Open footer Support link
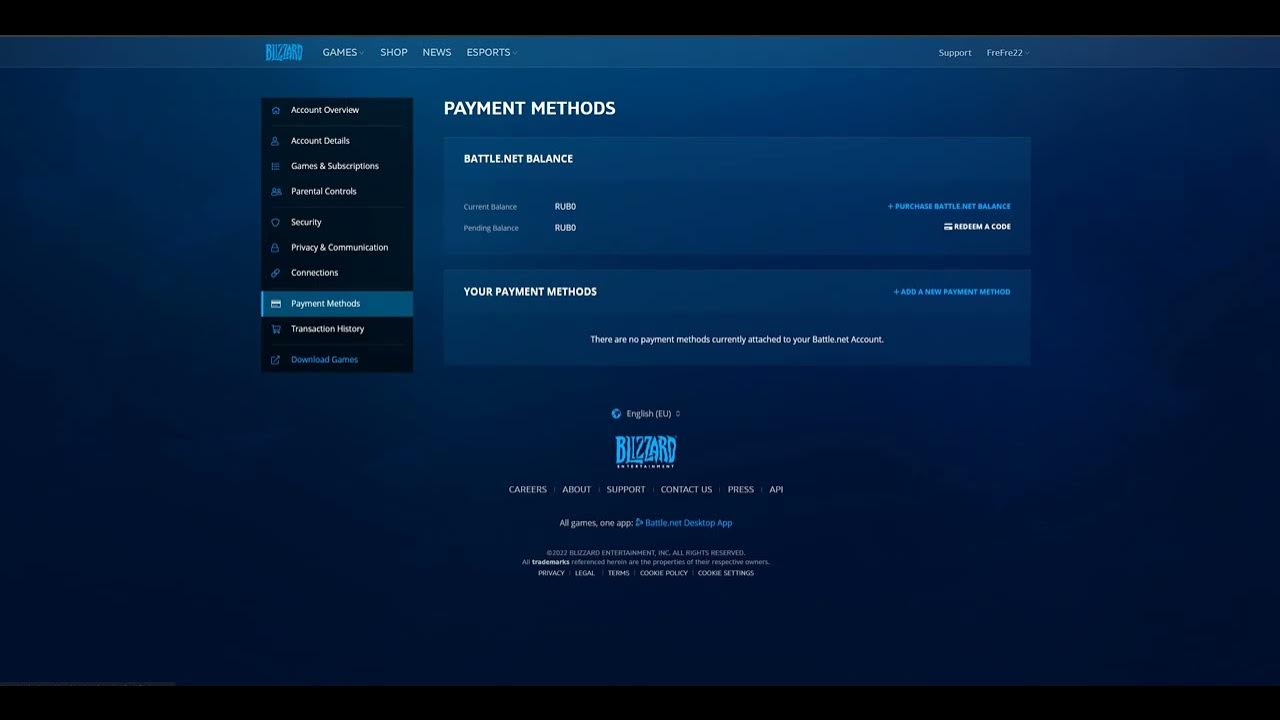Viewport: 1280px width, 720px height. [626, 489]
